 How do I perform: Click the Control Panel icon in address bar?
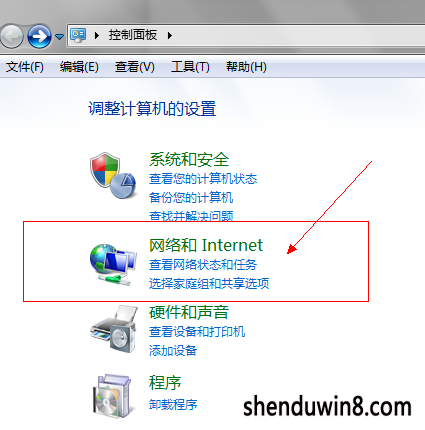tap(78, 35)
